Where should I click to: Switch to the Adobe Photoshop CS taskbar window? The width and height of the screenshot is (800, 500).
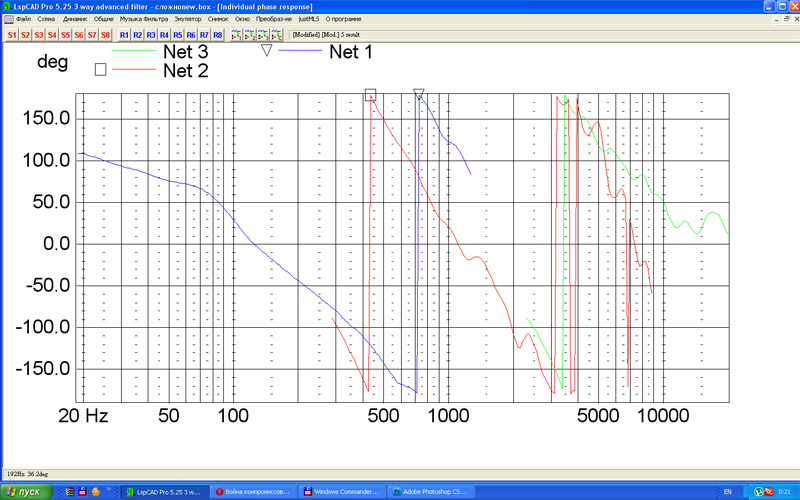pos(432,492)
